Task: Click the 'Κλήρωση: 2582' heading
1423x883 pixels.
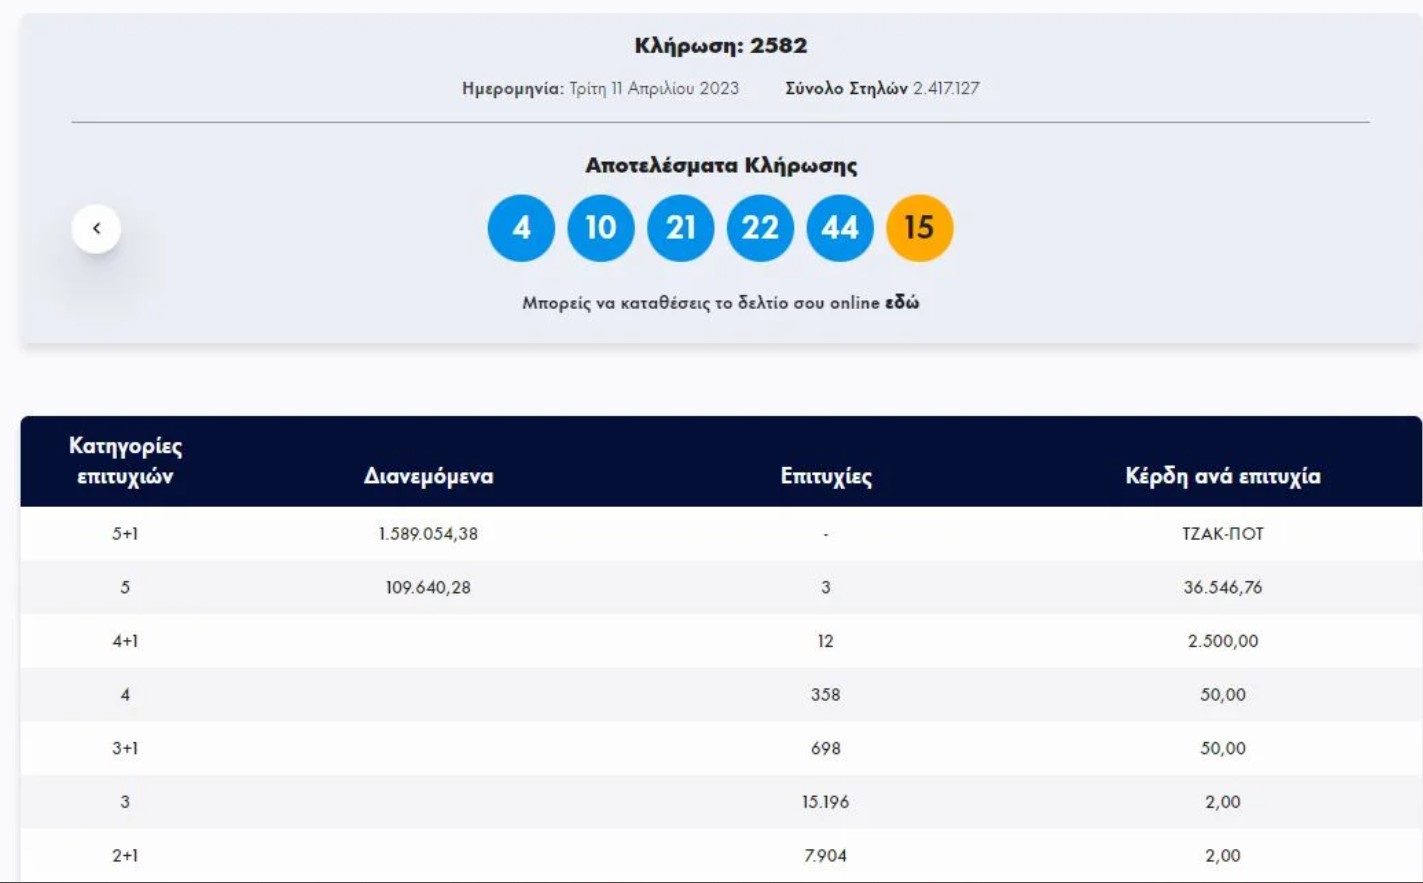Action: tap(720, 45)
